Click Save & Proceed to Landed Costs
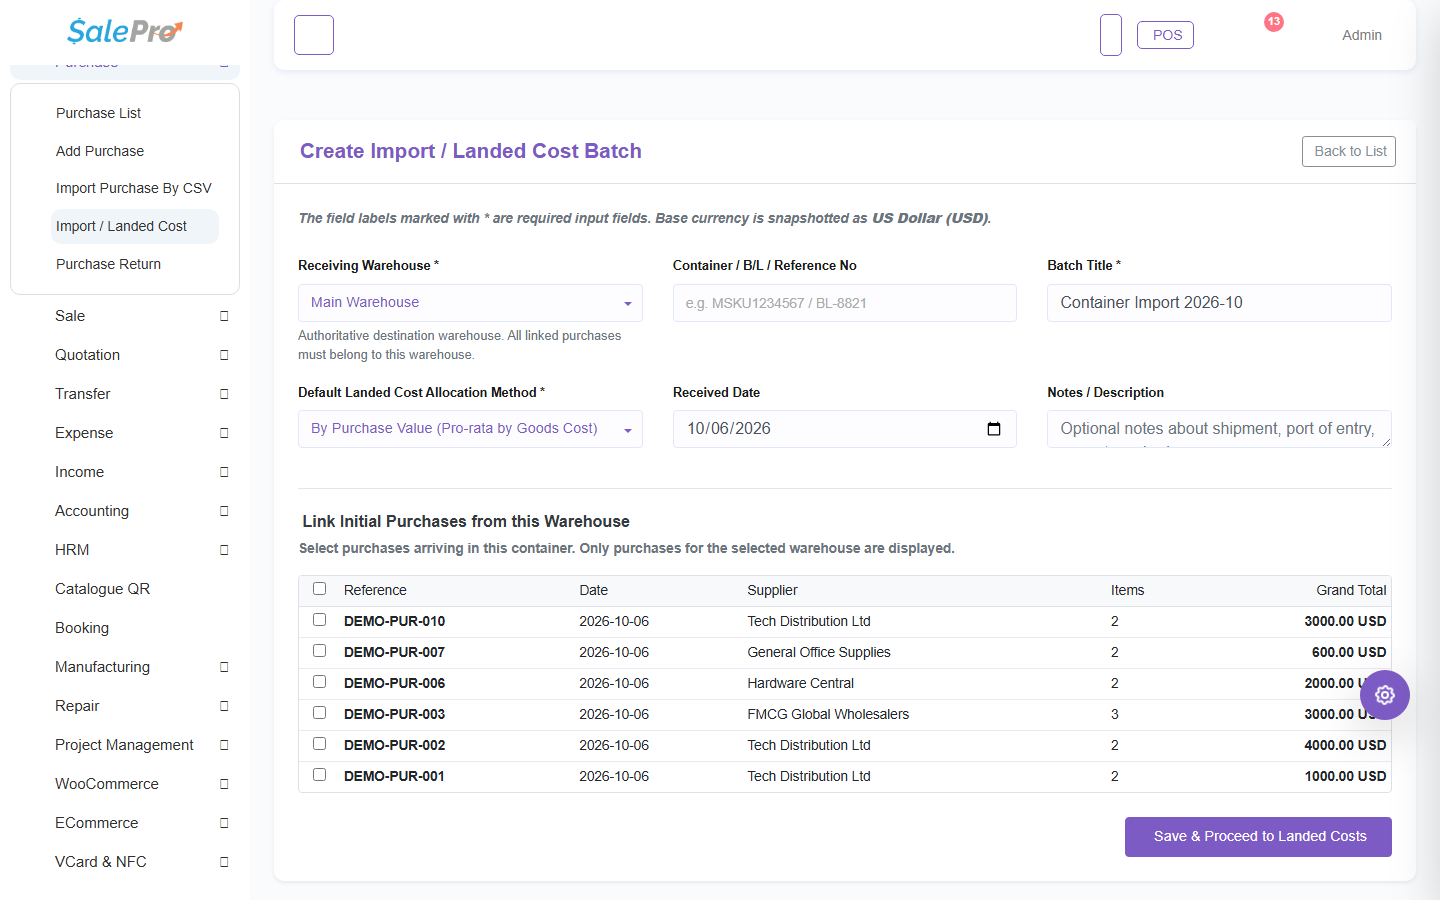 1258,837
